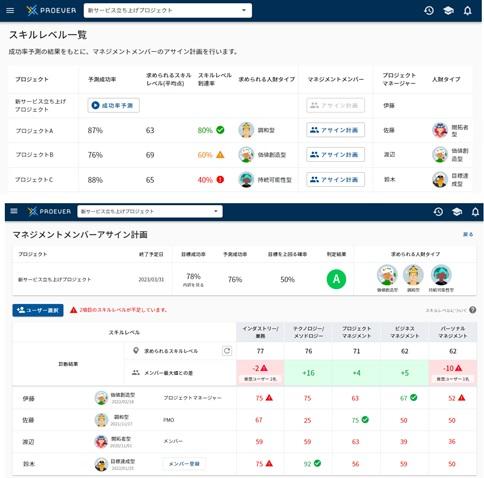Open assign plan button for Project A
Screen dimensions: 484x478
click(x=335, y=130)
